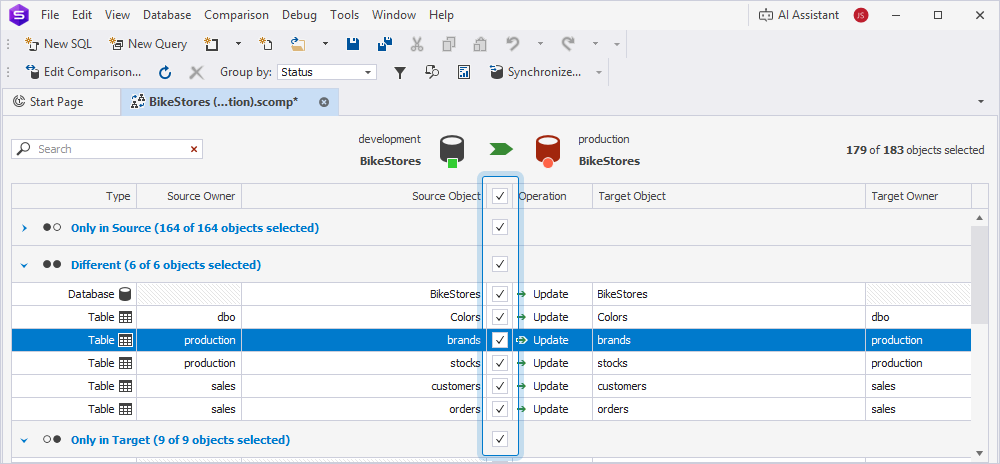This screenshot has height=464, width=1000.
Task: Open the AI Assistant panel
Action: point(798,15)
